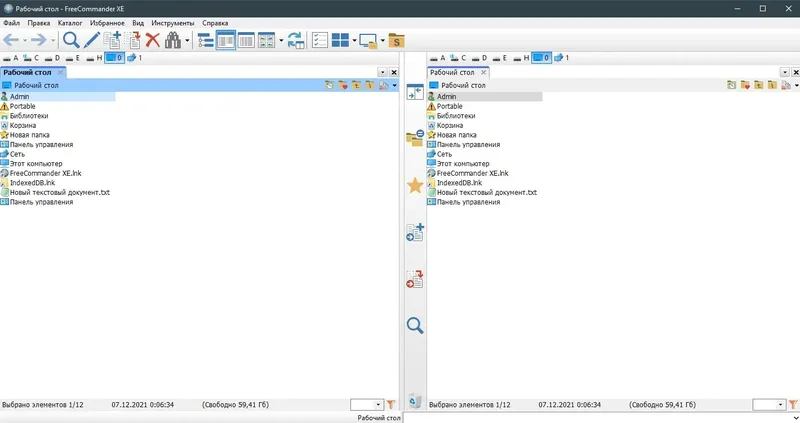Click the favorites folder heart icon in left panel
Image resolution: width=800 pixels, height=423 pixels.
343,85
